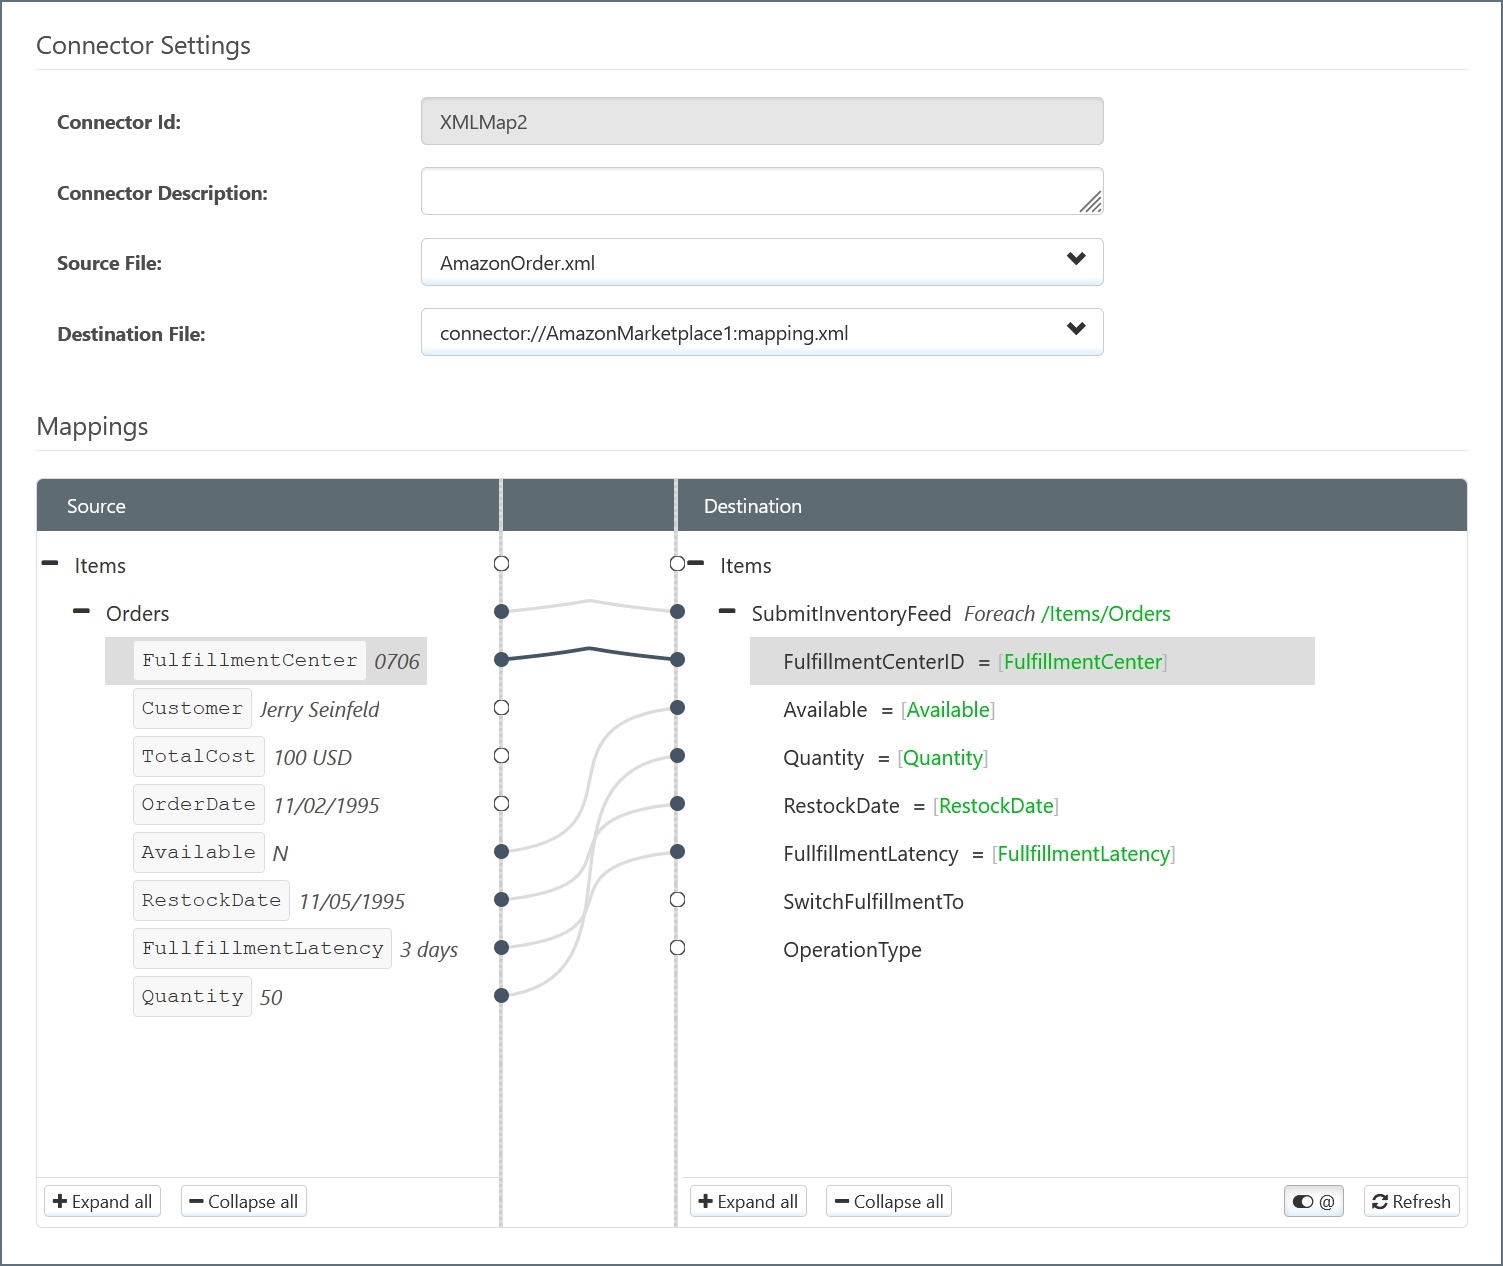Collapse all nodes in Destination panel

tap(888, 1201)
